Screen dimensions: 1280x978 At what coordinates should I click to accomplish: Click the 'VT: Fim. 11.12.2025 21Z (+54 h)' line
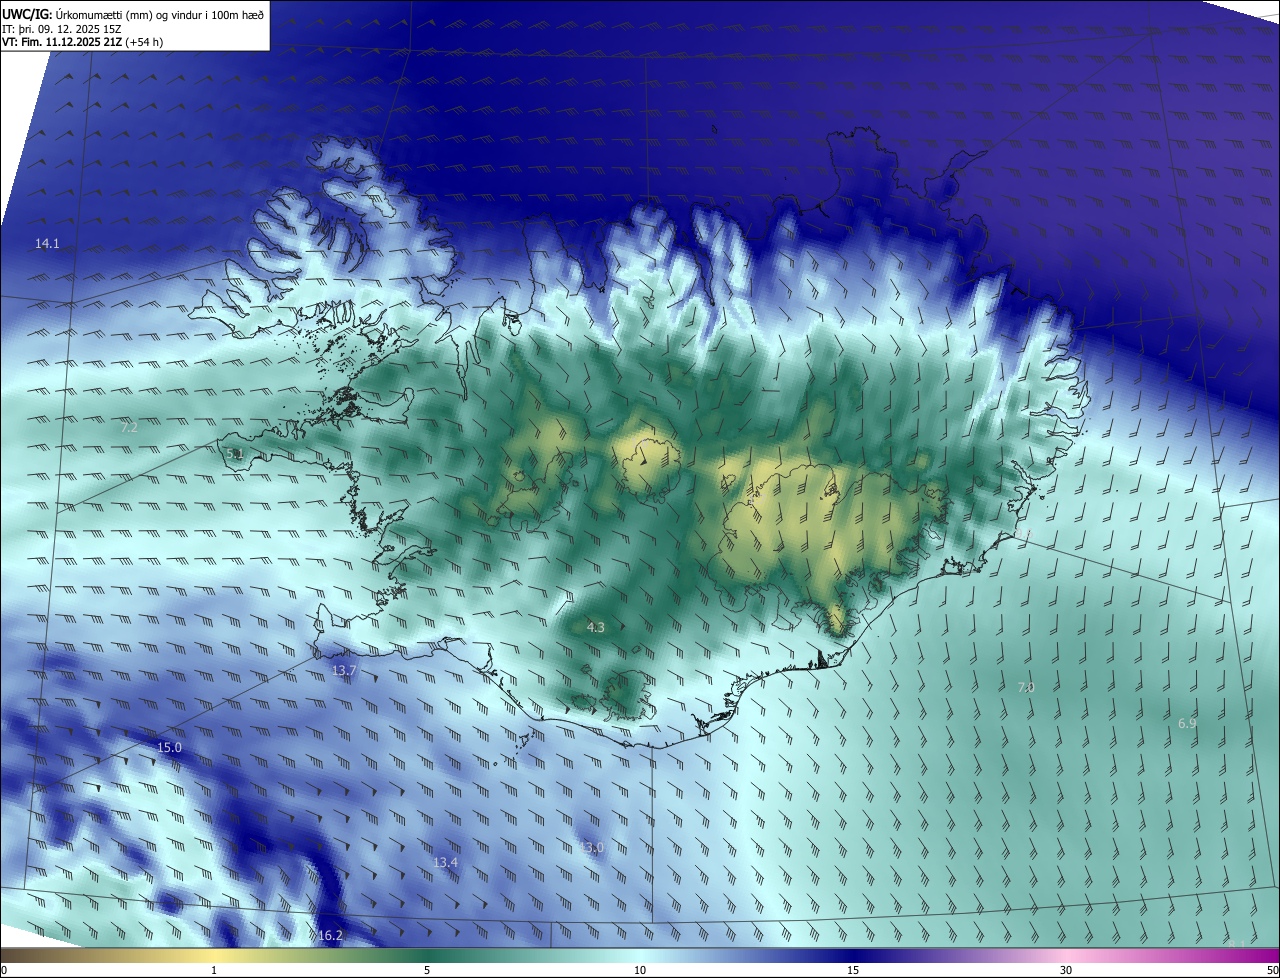pyautogui.click(x=83, y=42)
